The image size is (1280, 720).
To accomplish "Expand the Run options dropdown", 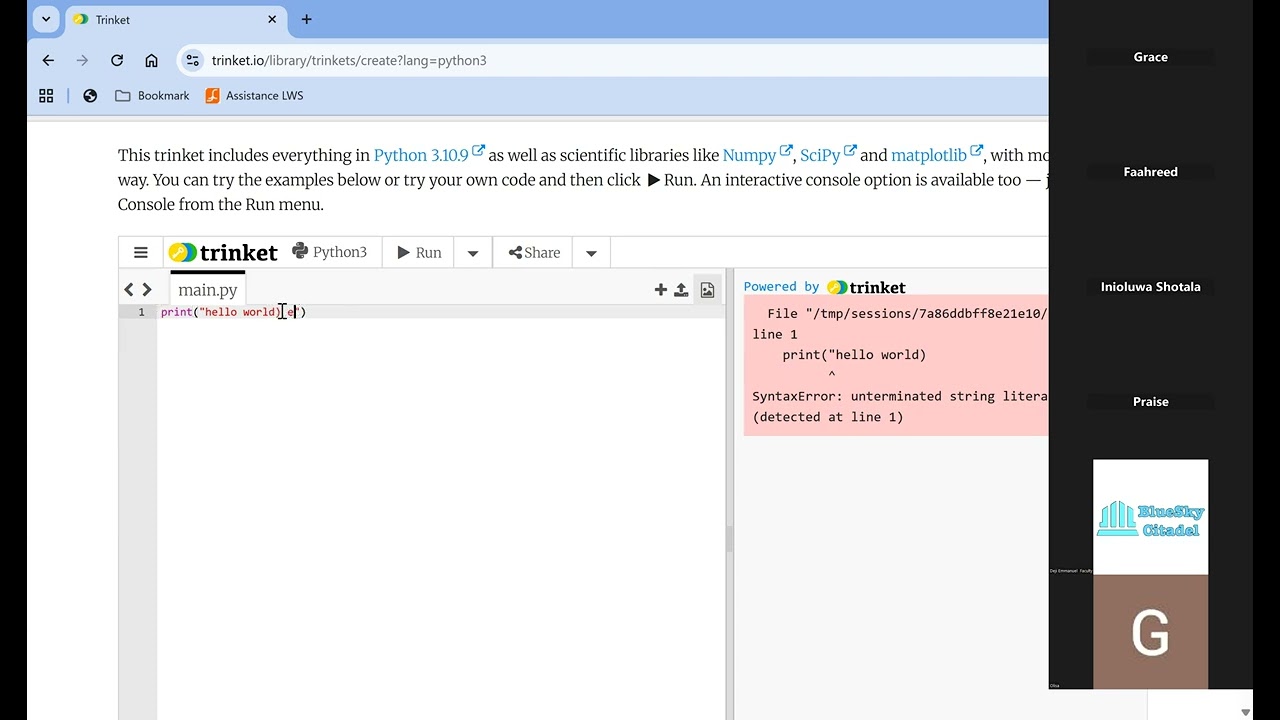I will [473, 253].
